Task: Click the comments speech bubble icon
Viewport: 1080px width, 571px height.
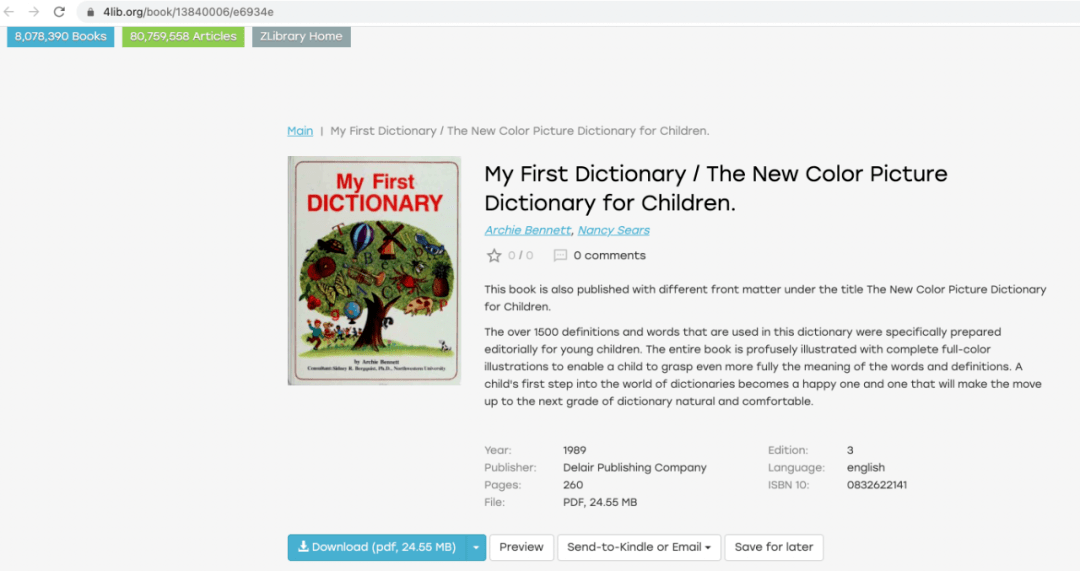Action: tap(560, 256)
